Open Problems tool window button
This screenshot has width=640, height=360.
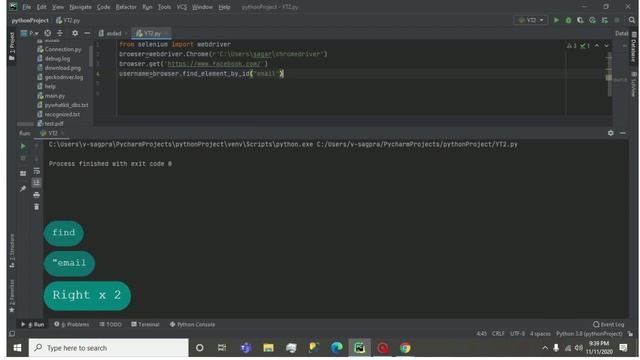72,324
